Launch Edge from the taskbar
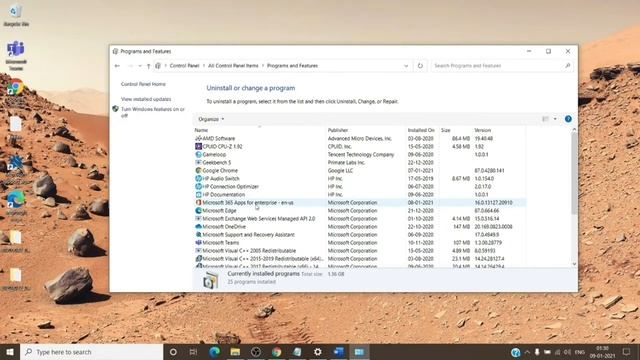This screenshot has width=640, height=360. tap(214, 352)
